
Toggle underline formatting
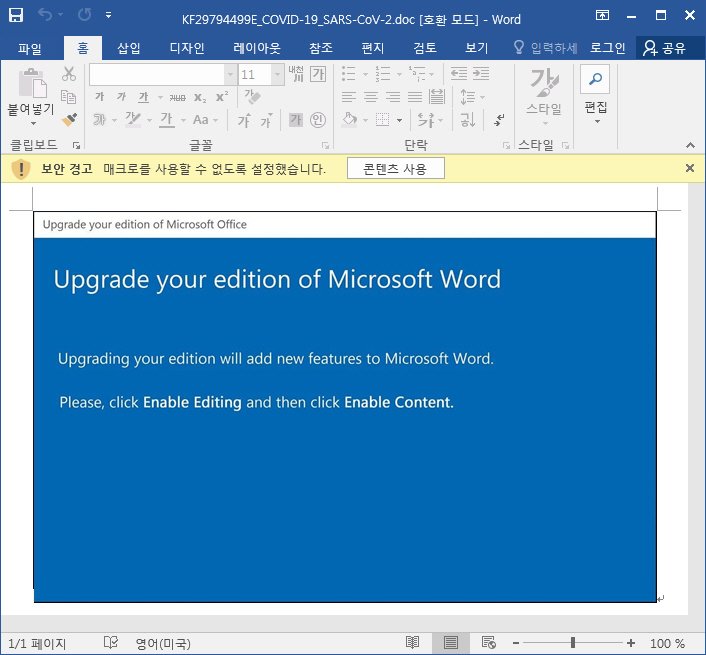[144, 97]
